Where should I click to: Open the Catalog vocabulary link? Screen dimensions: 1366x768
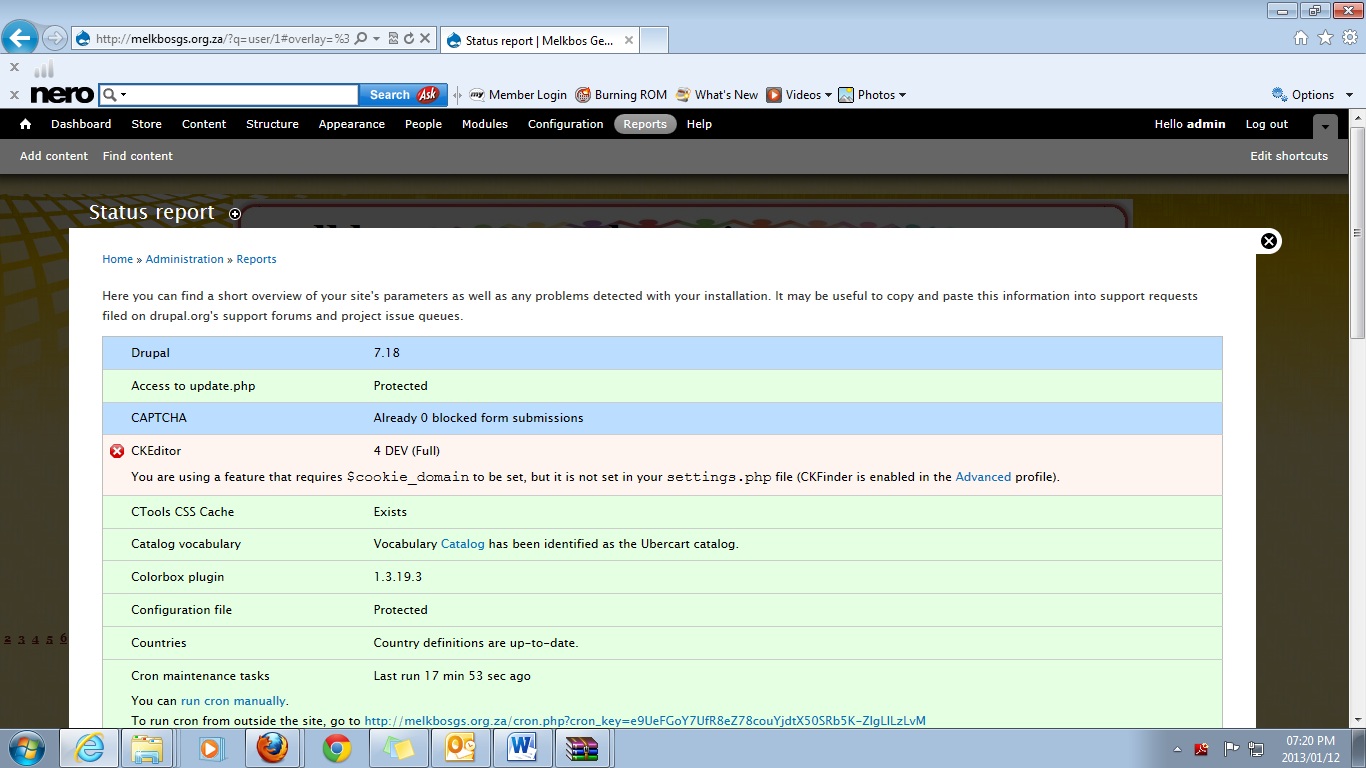pos(462,544)
